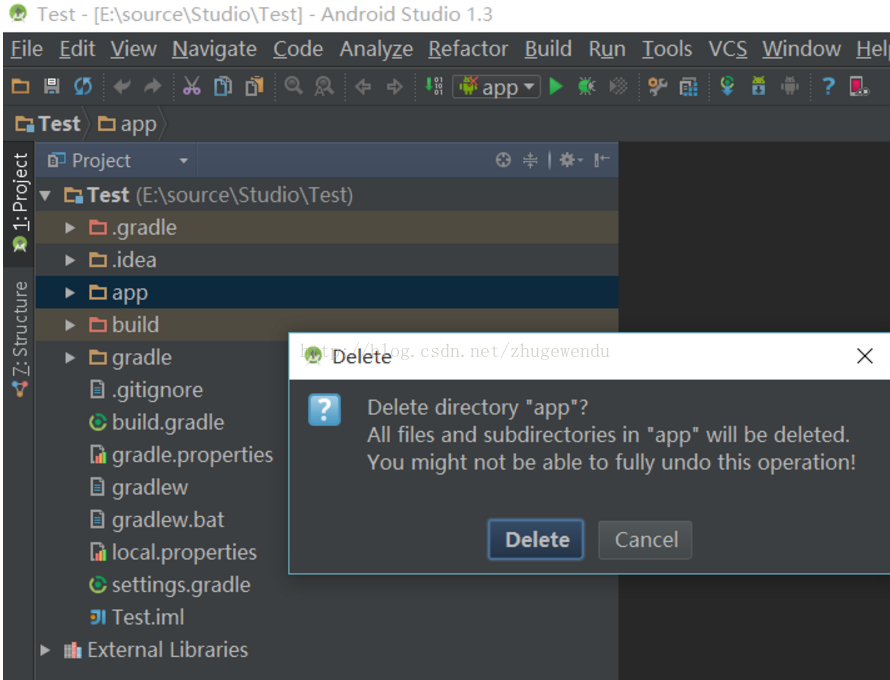This screenshot has width=890, height=680.
Task: Hide the Project panel with pin icon
Action: [x=601, y=160]
